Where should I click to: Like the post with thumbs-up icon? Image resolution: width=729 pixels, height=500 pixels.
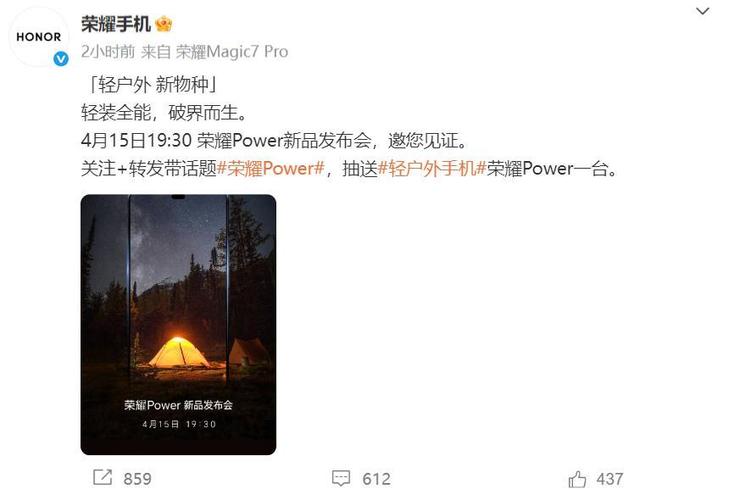click(x=577, y=479)
